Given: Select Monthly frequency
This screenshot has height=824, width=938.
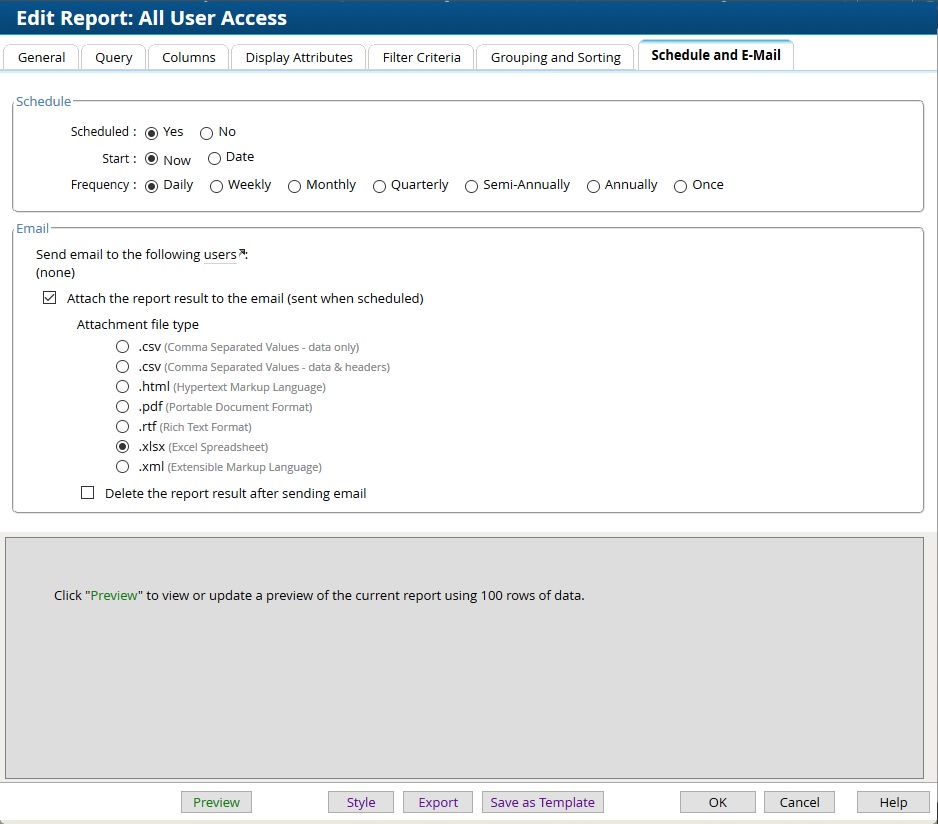Looking at the screenshot, I should pos(294,185).
